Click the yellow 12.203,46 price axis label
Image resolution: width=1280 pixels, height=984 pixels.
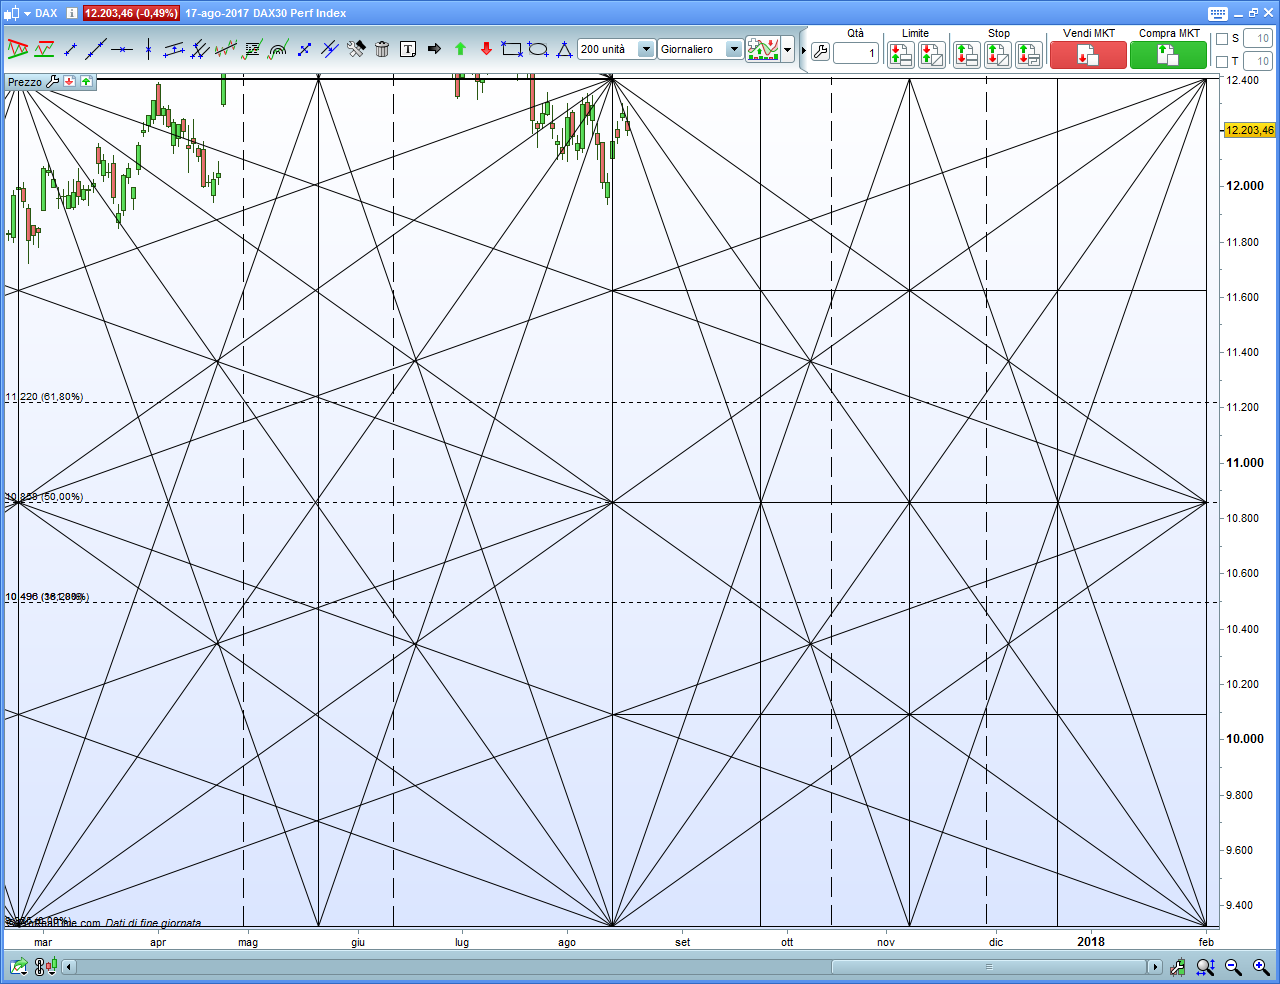click(x=1250, y=130)
